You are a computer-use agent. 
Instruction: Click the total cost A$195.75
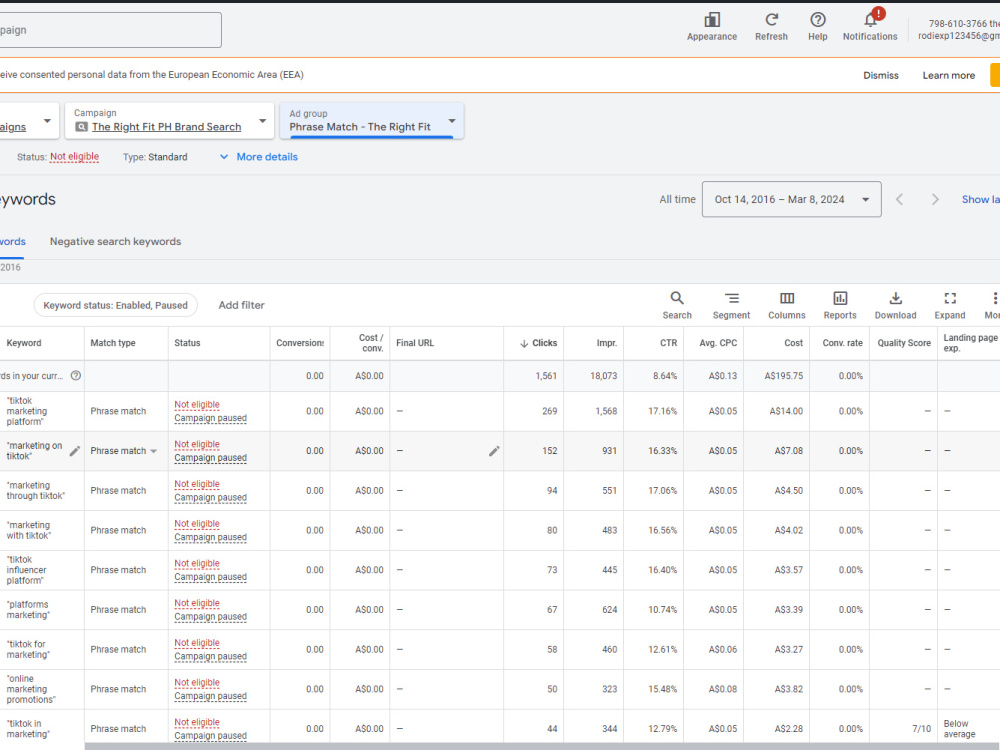click(x=784, y=376)
